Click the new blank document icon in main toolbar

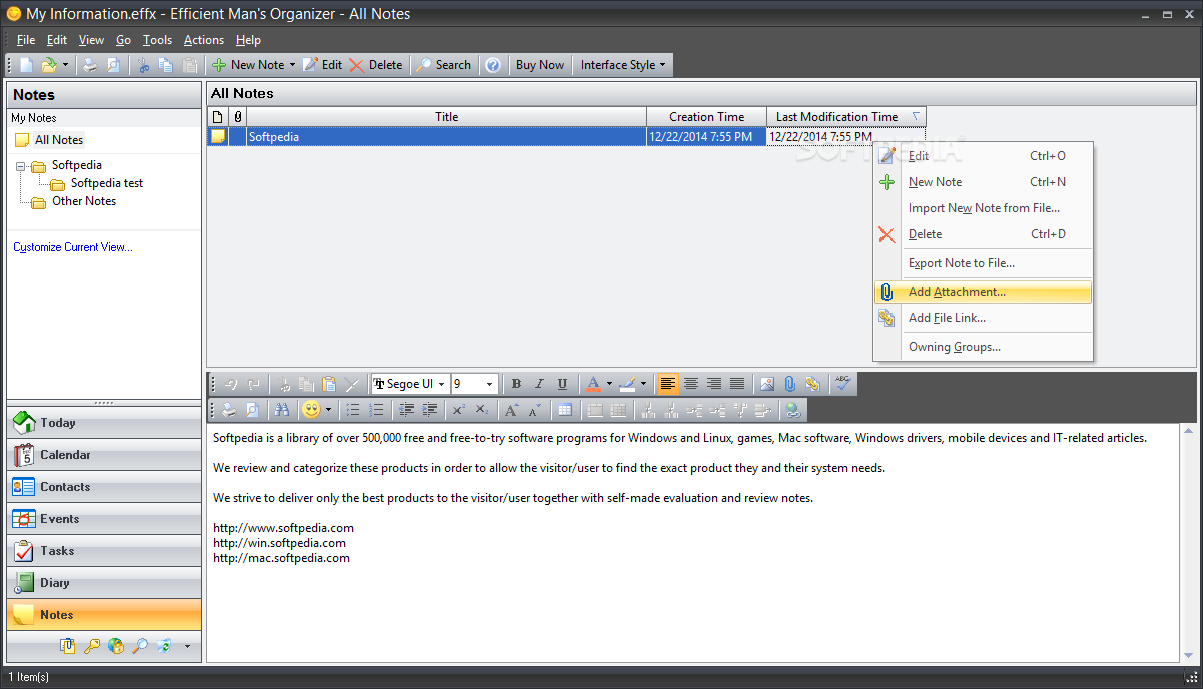pyautogui.click(x=27, y=65)
